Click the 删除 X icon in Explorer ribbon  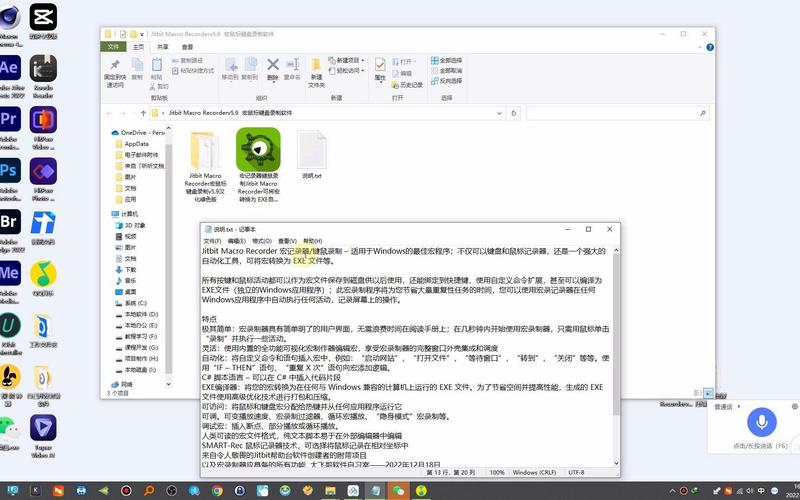[273, 64]
